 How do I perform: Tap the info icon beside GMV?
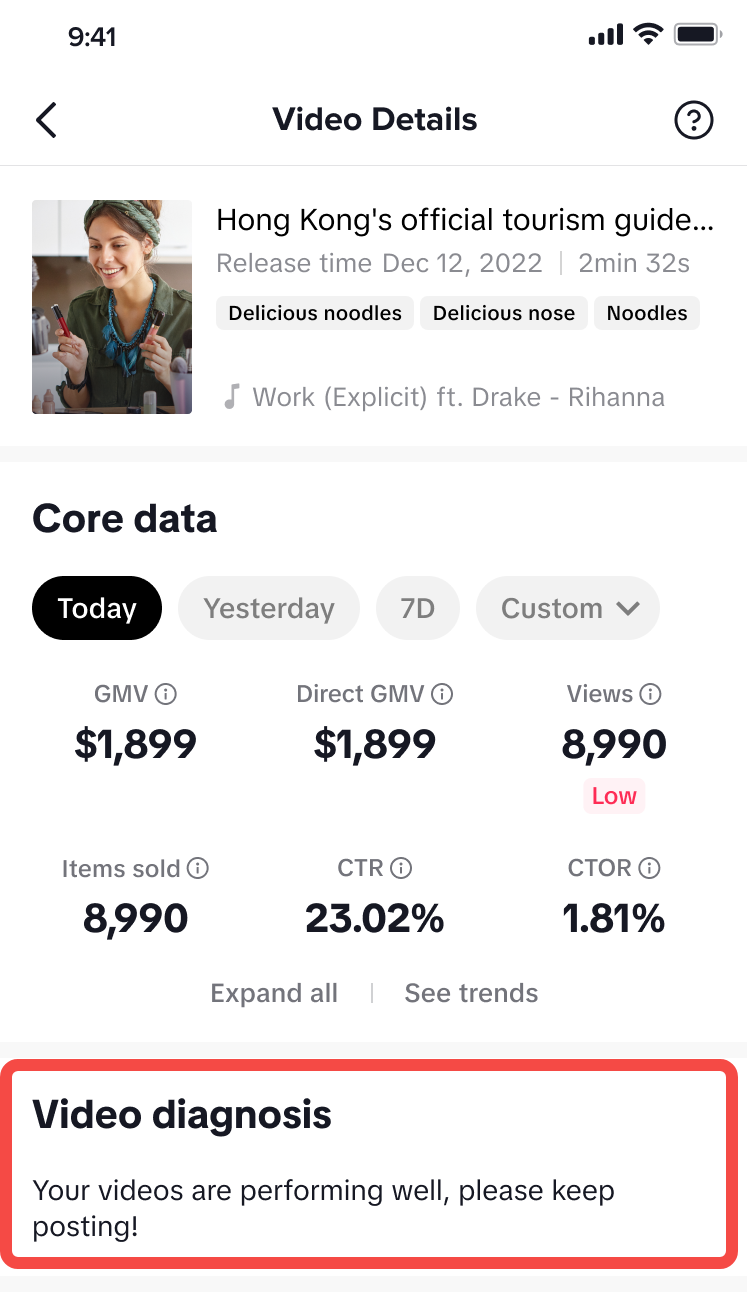[167, 694]
